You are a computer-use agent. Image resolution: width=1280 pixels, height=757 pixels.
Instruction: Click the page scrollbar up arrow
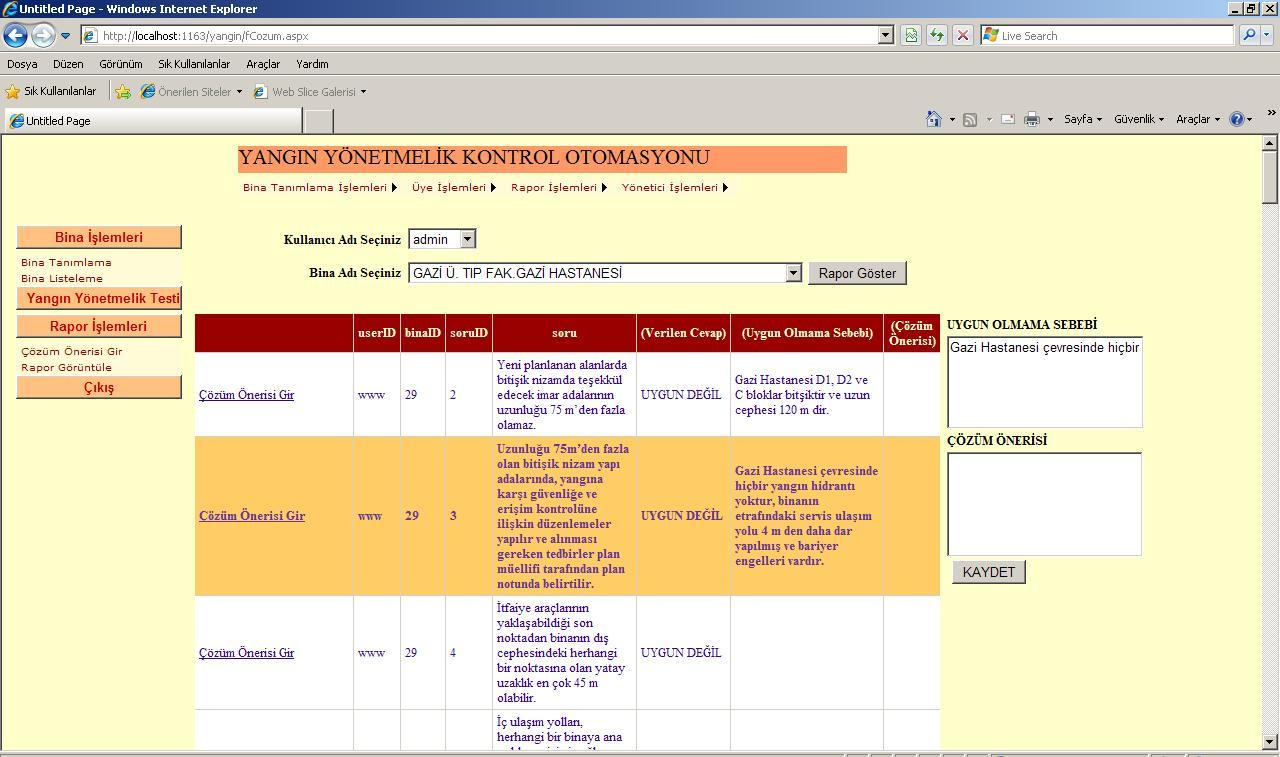[1270, 143]
